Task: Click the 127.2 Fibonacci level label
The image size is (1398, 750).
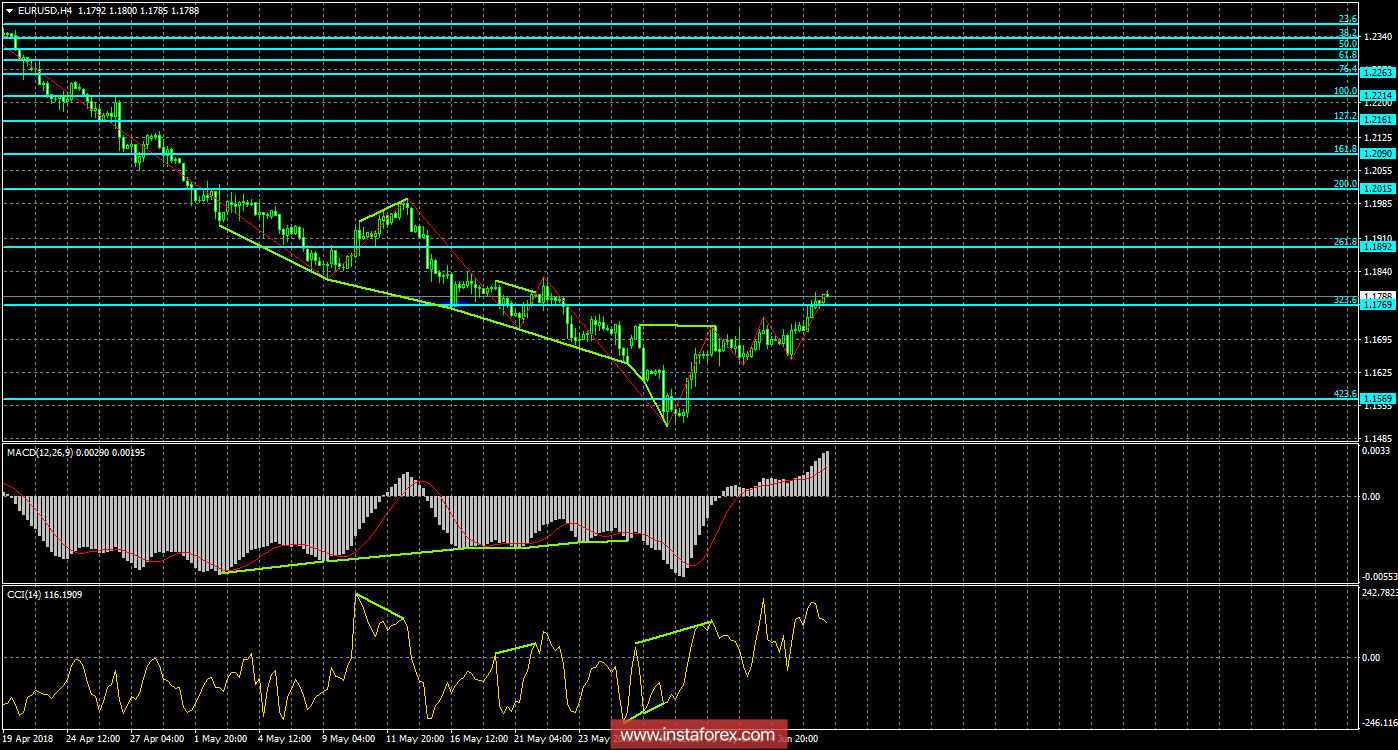Action: pyautogui.click(x=1345, y=116)
